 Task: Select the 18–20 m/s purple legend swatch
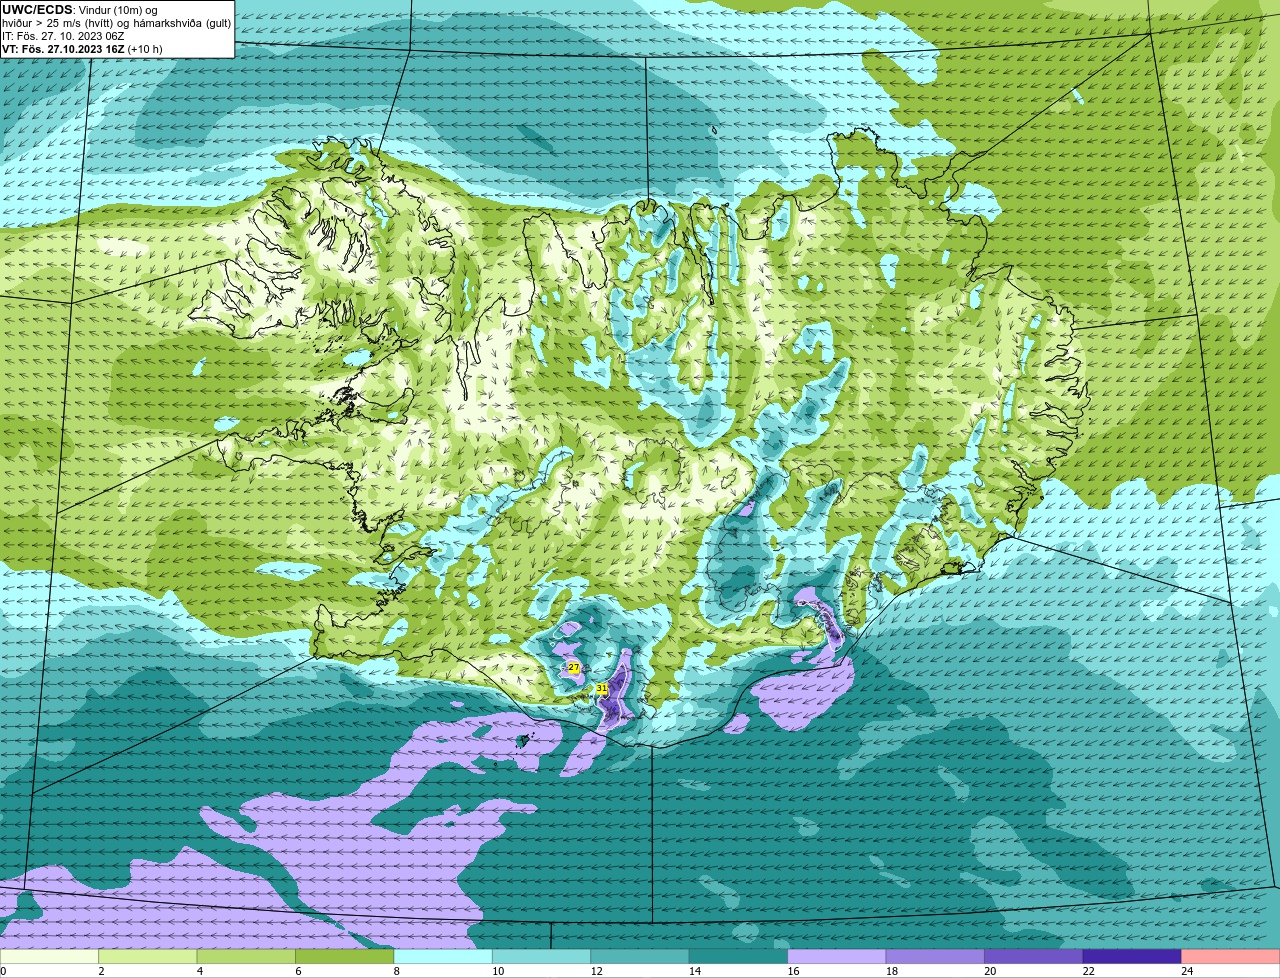click(936, 956)
